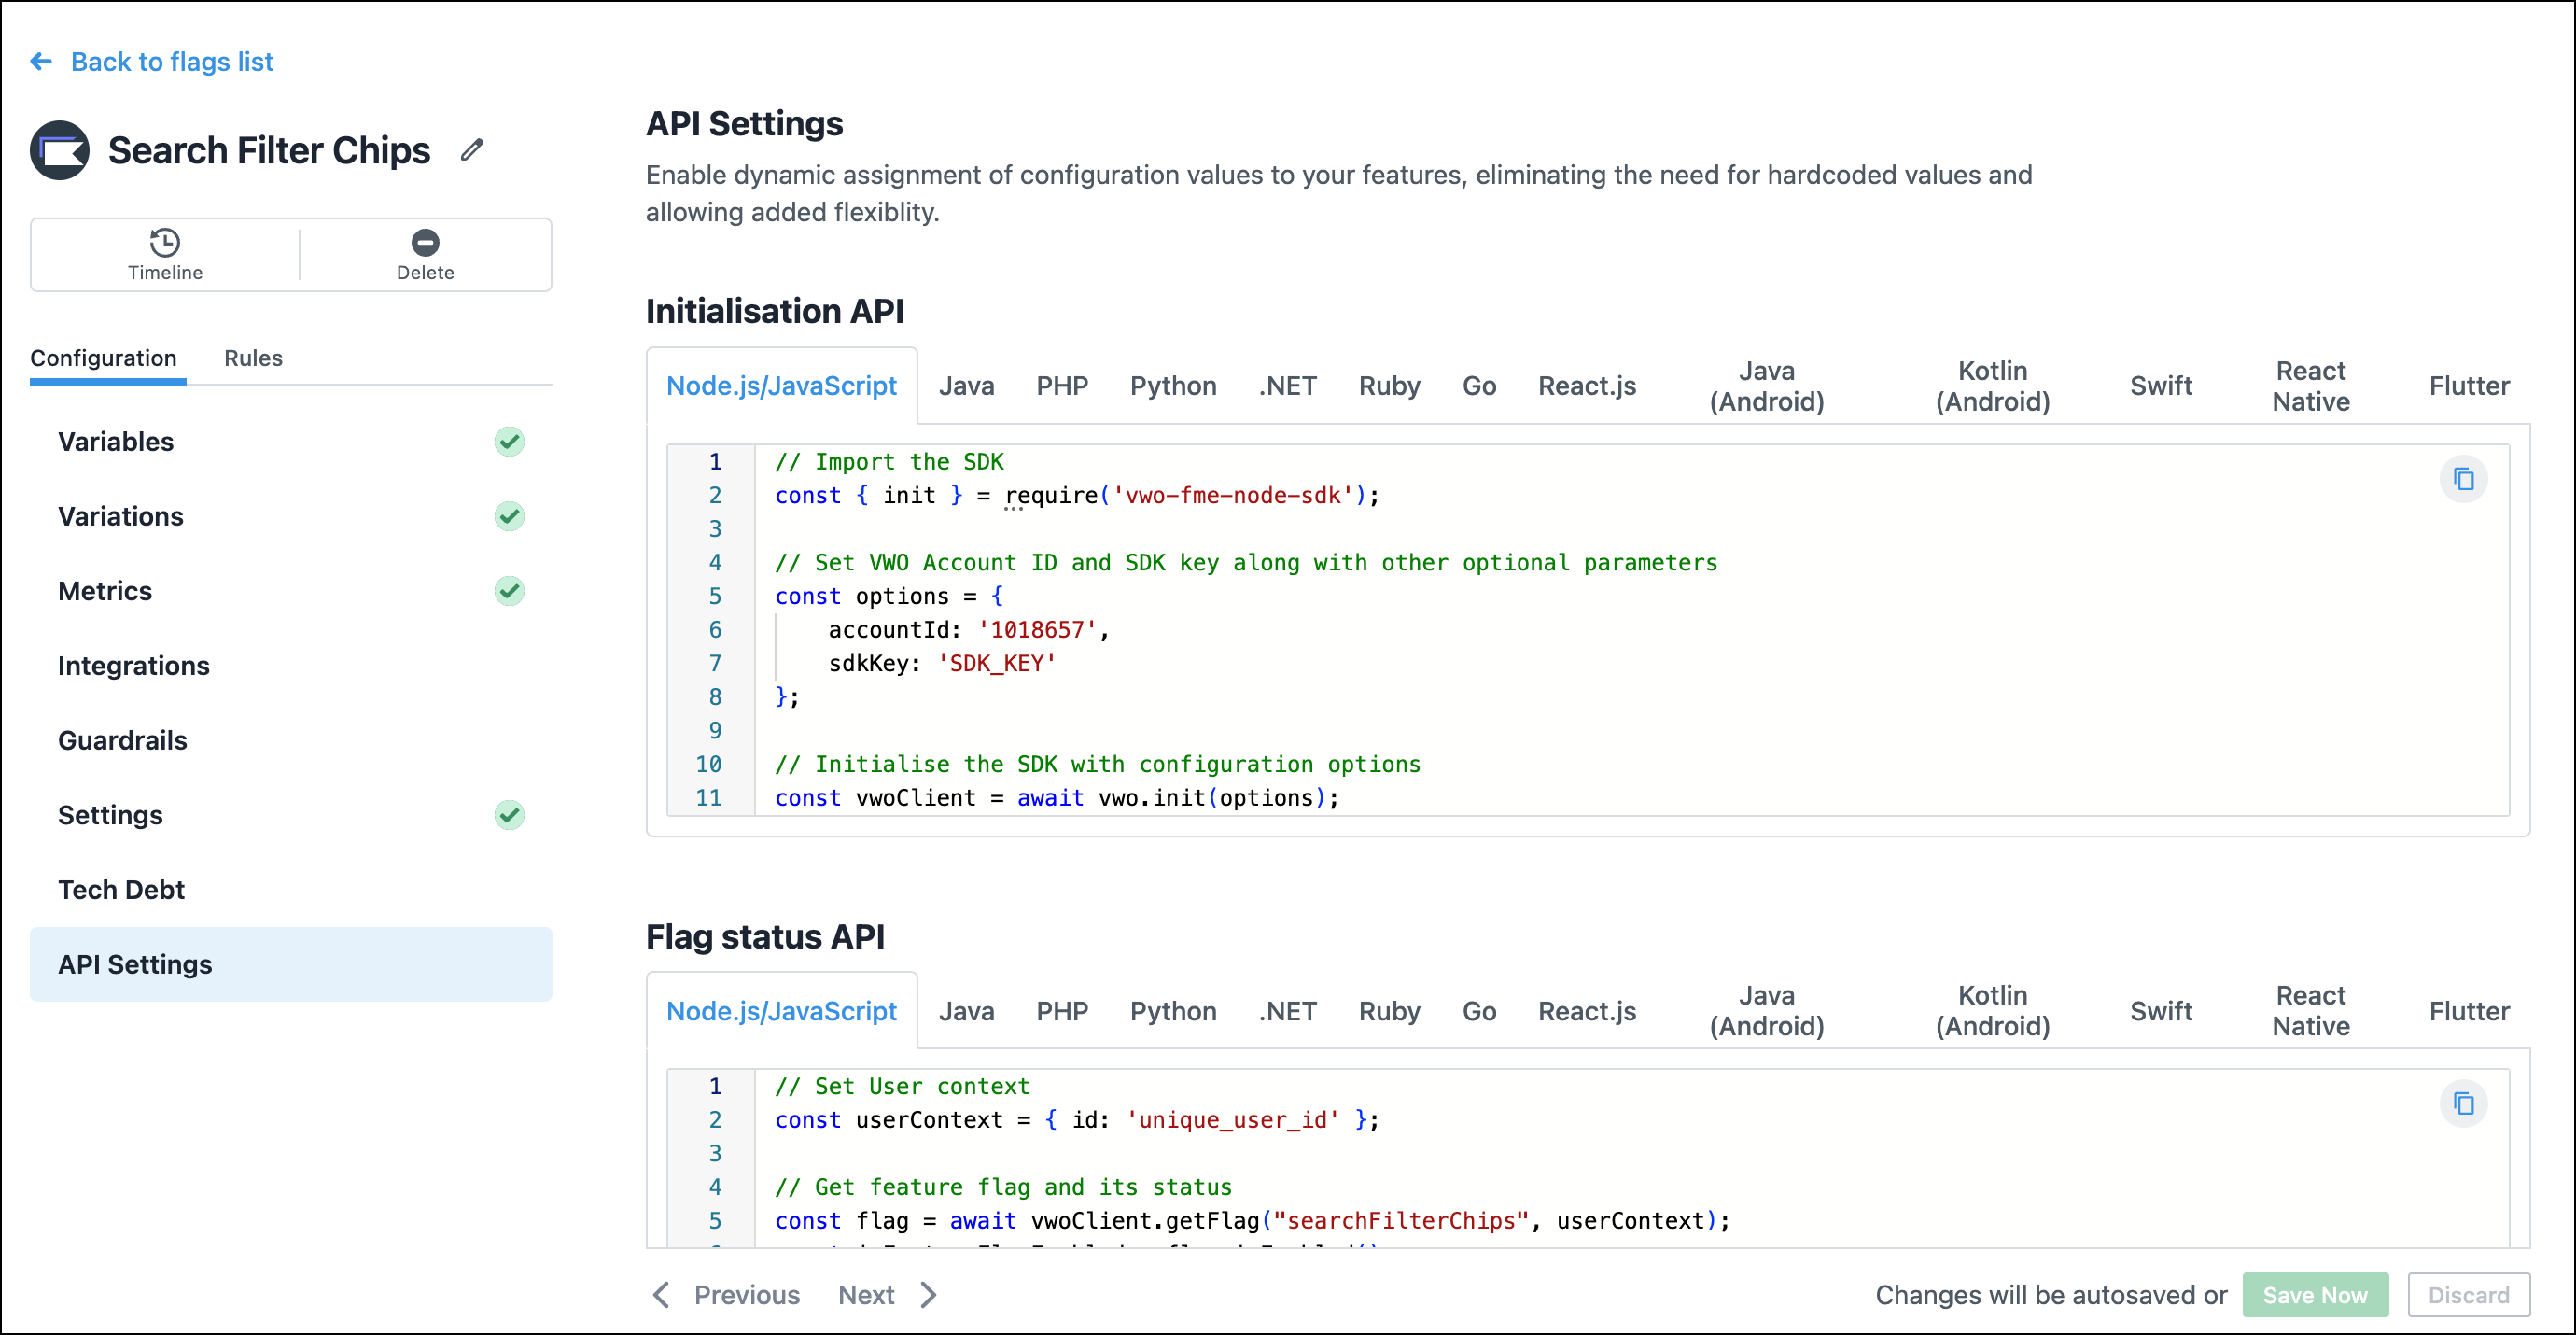Select Flutter tab in Initialisation API
The width and height of the screenshot is (2576, 1335).
(2468, 386)
